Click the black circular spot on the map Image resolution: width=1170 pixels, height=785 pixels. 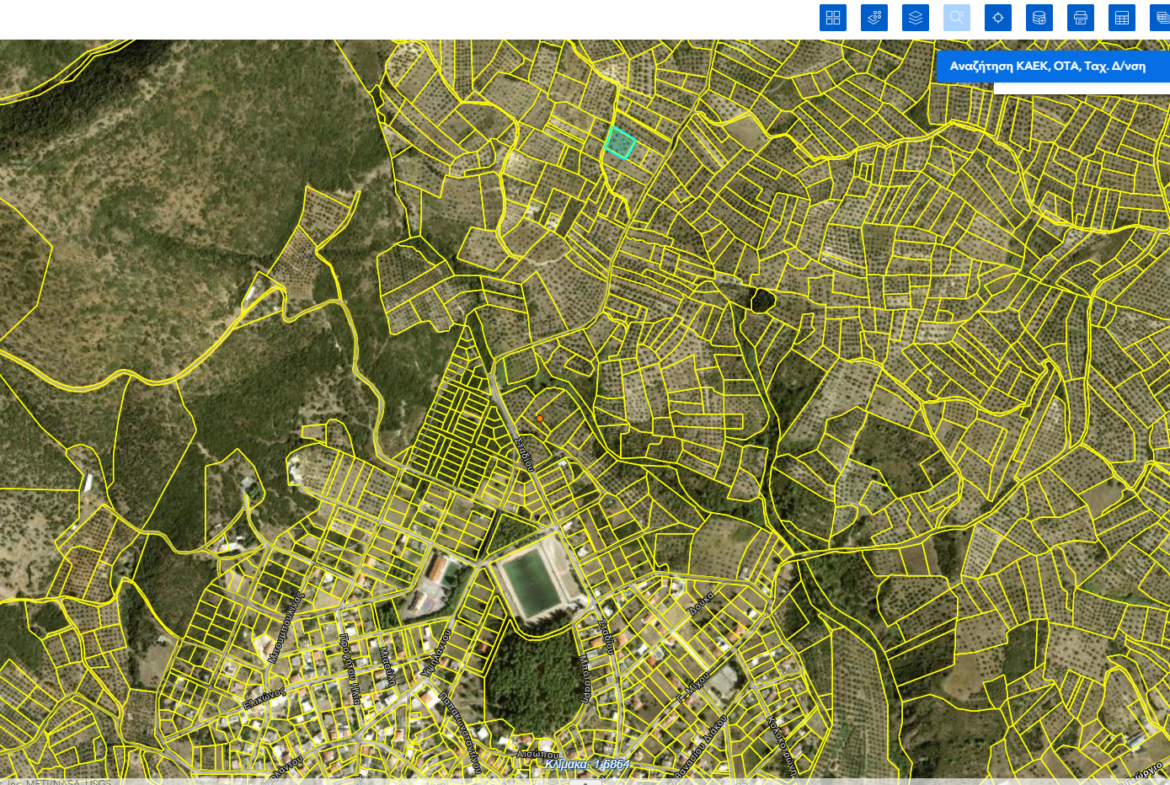[761, 300]
